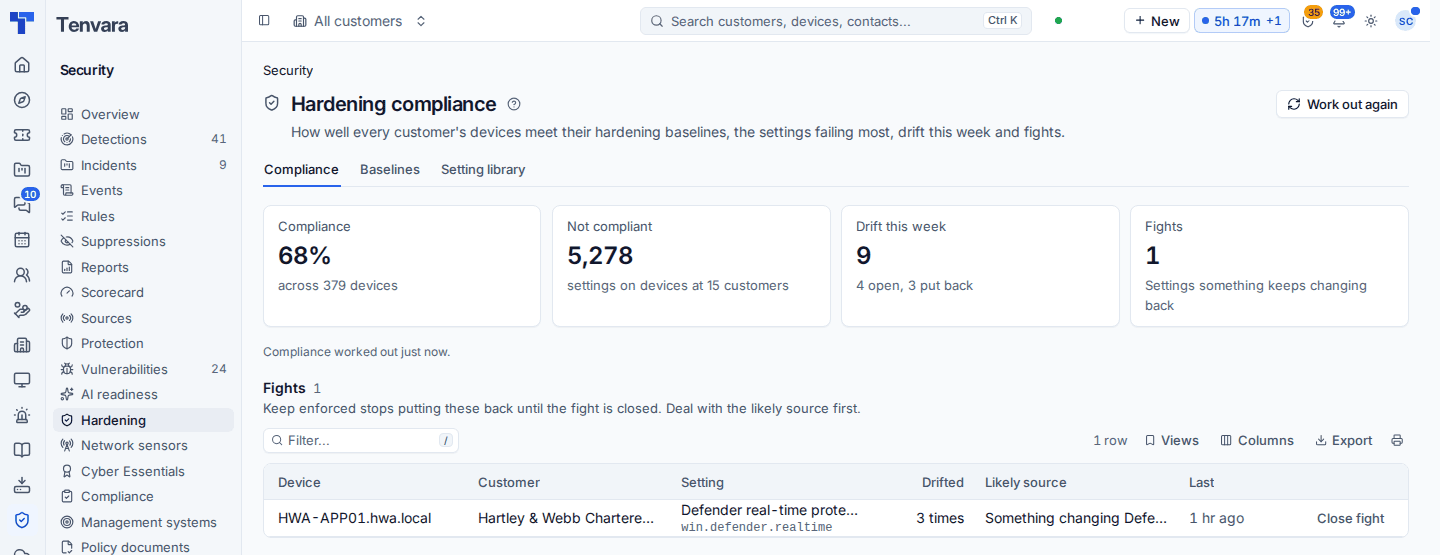Switch to the Setting library tab
Image resolution: width=1440 pixels, height=555 pixels.
tap(483, 170)
